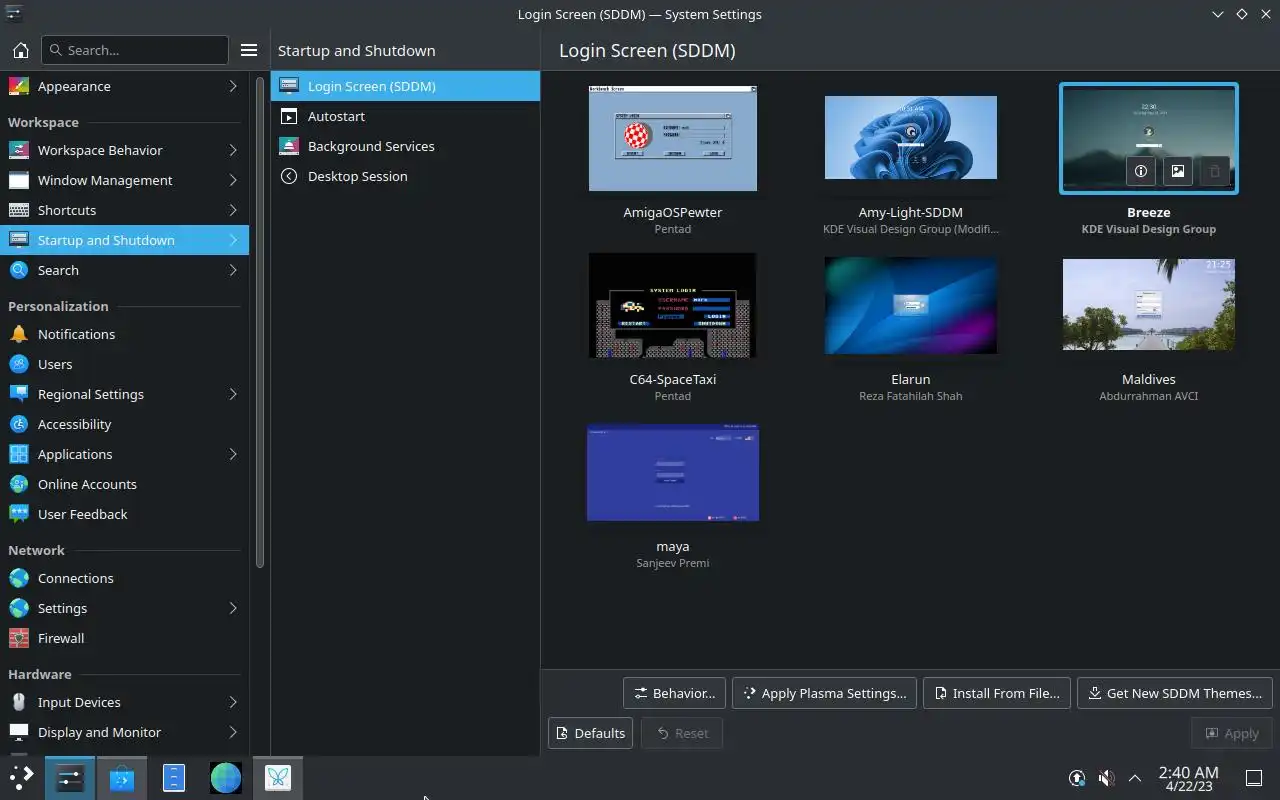
Task: Open the Background Services module
Action: click(x=405, y=146)
